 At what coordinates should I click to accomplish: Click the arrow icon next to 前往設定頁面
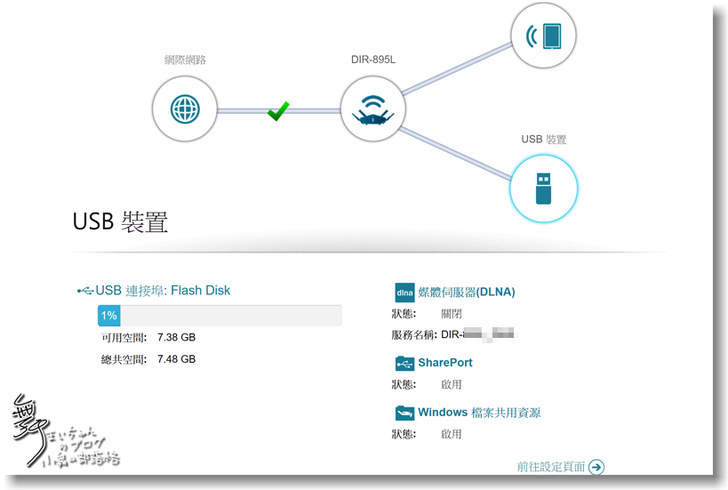[x=596, y=467]
